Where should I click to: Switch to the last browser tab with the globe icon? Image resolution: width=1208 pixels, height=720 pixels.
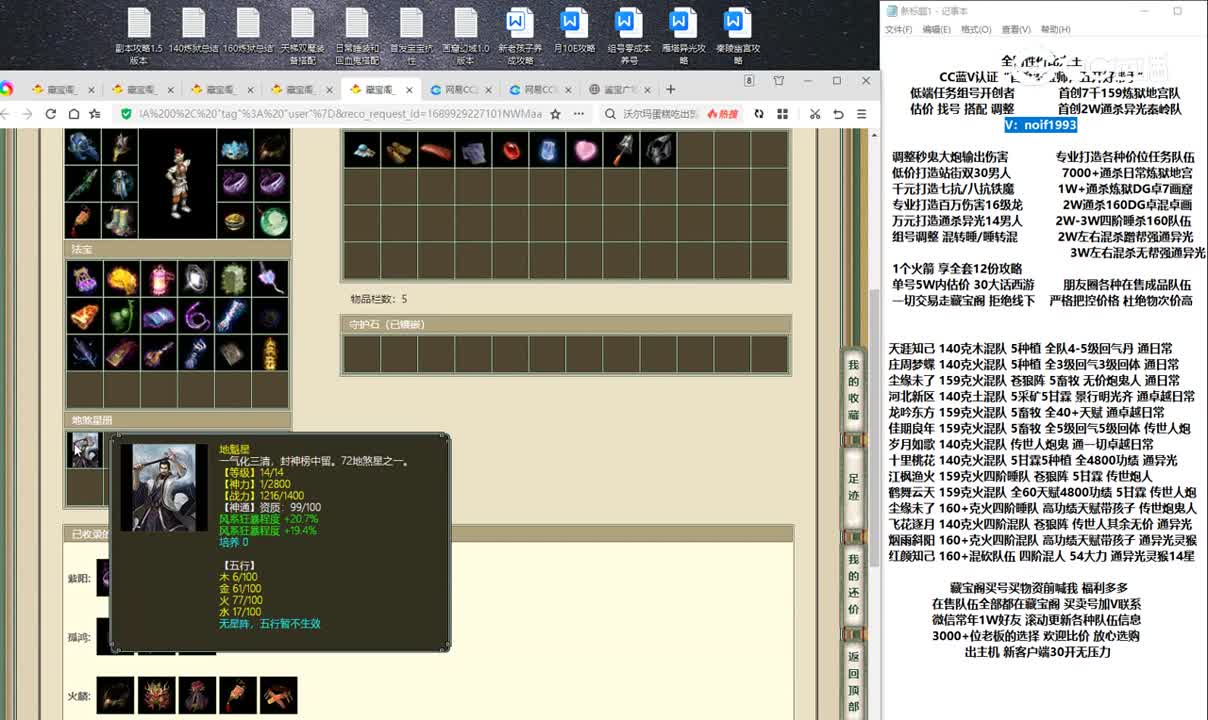[x=620, y=89]
